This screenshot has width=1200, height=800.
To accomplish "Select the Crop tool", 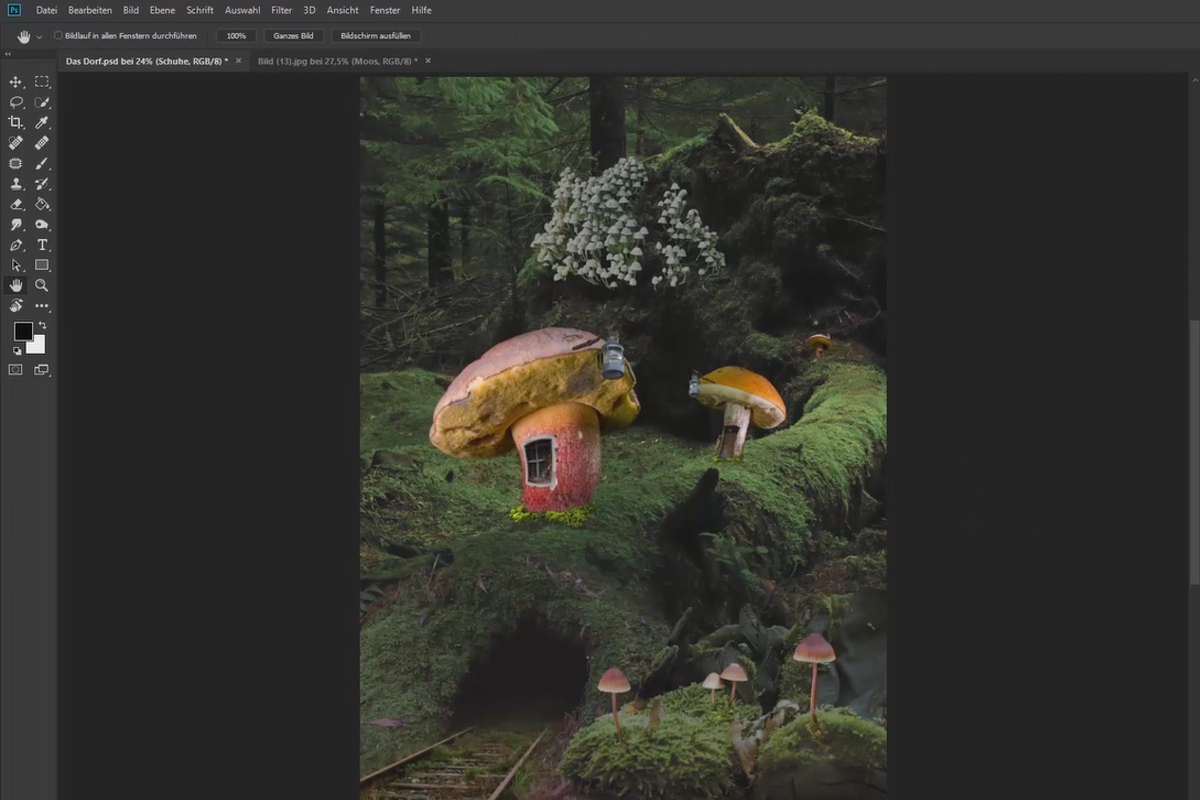I will tap(16, 122).
